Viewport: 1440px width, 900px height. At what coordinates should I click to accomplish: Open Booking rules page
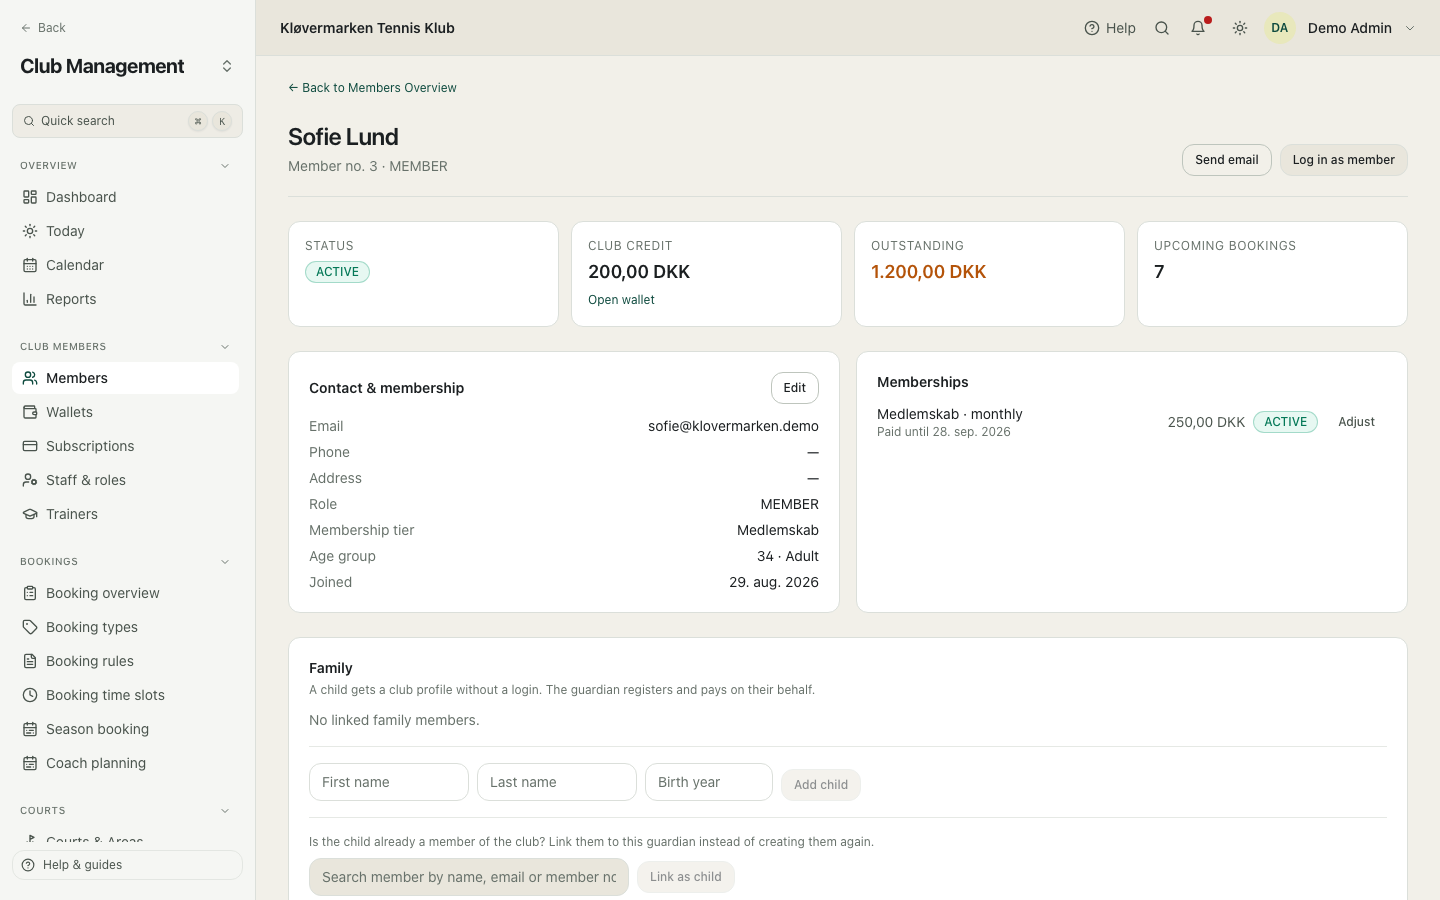(x=126, y=661)
